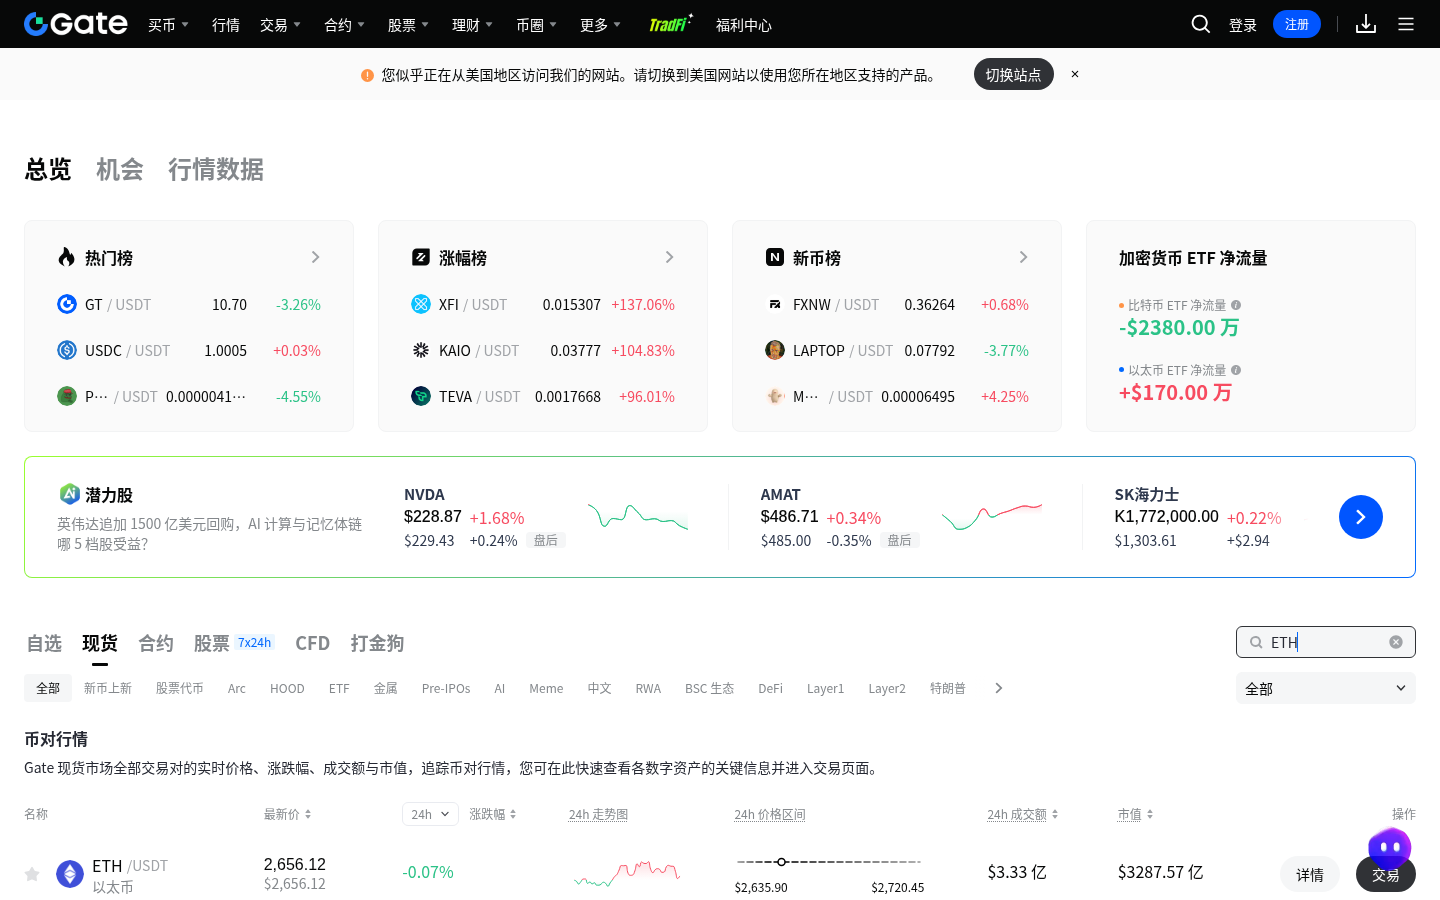The width and height of the screenshot is (1440, 900).
Task: Select the CFD market tab
Action: [312, 643]
